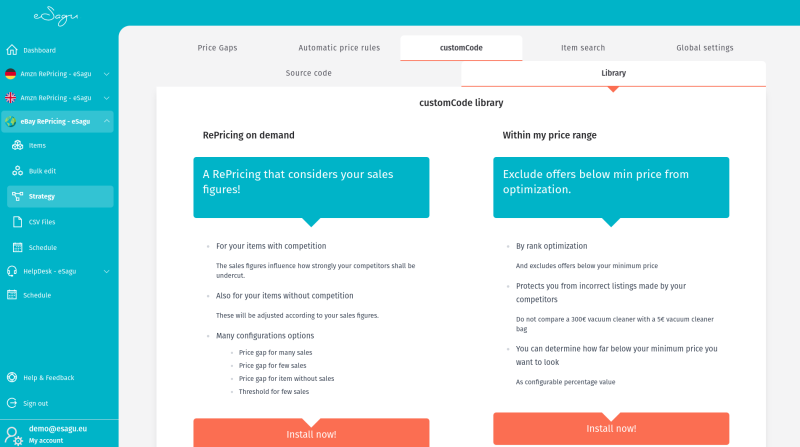
Task: Click the UK flag Amzn RePricing icon
Action: click(10, 97)
